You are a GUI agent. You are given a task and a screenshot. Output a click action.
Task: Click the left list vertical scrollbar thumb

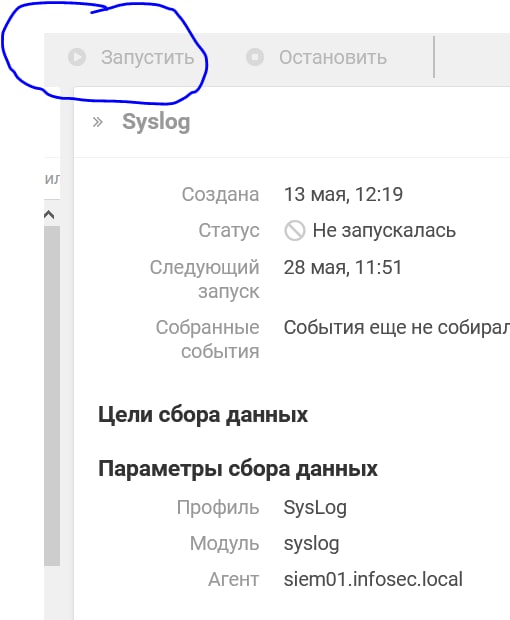pos(52,395)
